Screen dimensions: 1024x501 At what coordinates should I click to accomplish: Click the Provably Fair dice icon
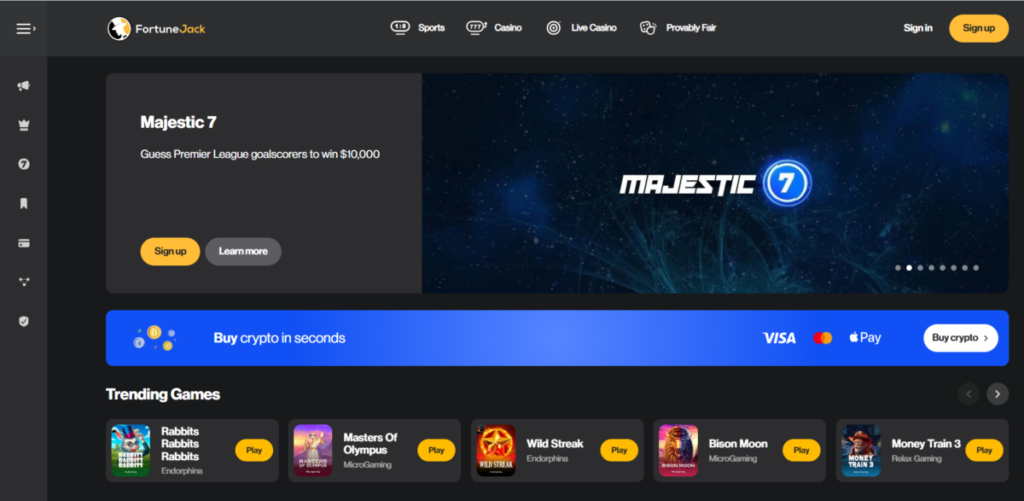coord(648,28)
